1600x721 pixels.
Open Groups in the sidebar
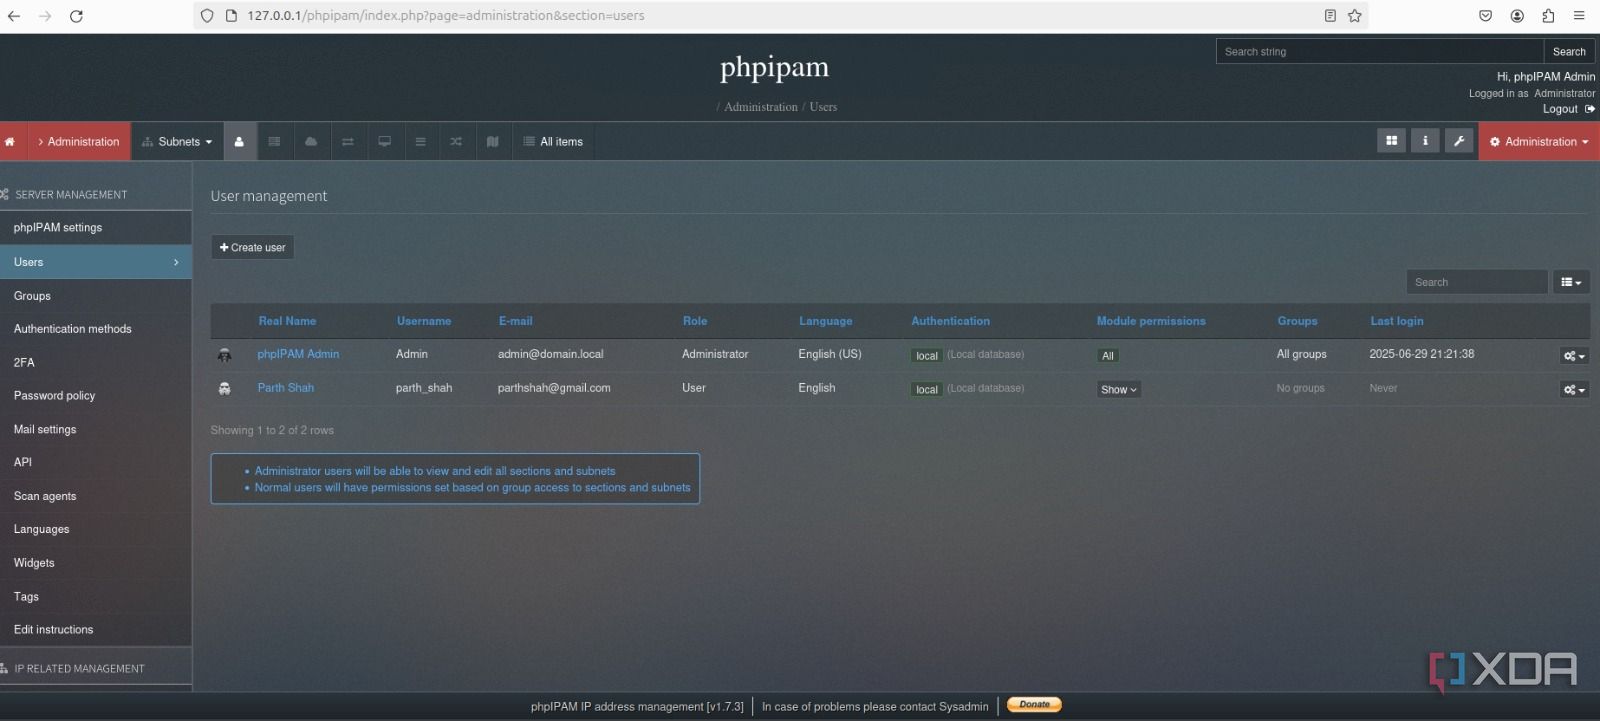click(x=96, y=296)
